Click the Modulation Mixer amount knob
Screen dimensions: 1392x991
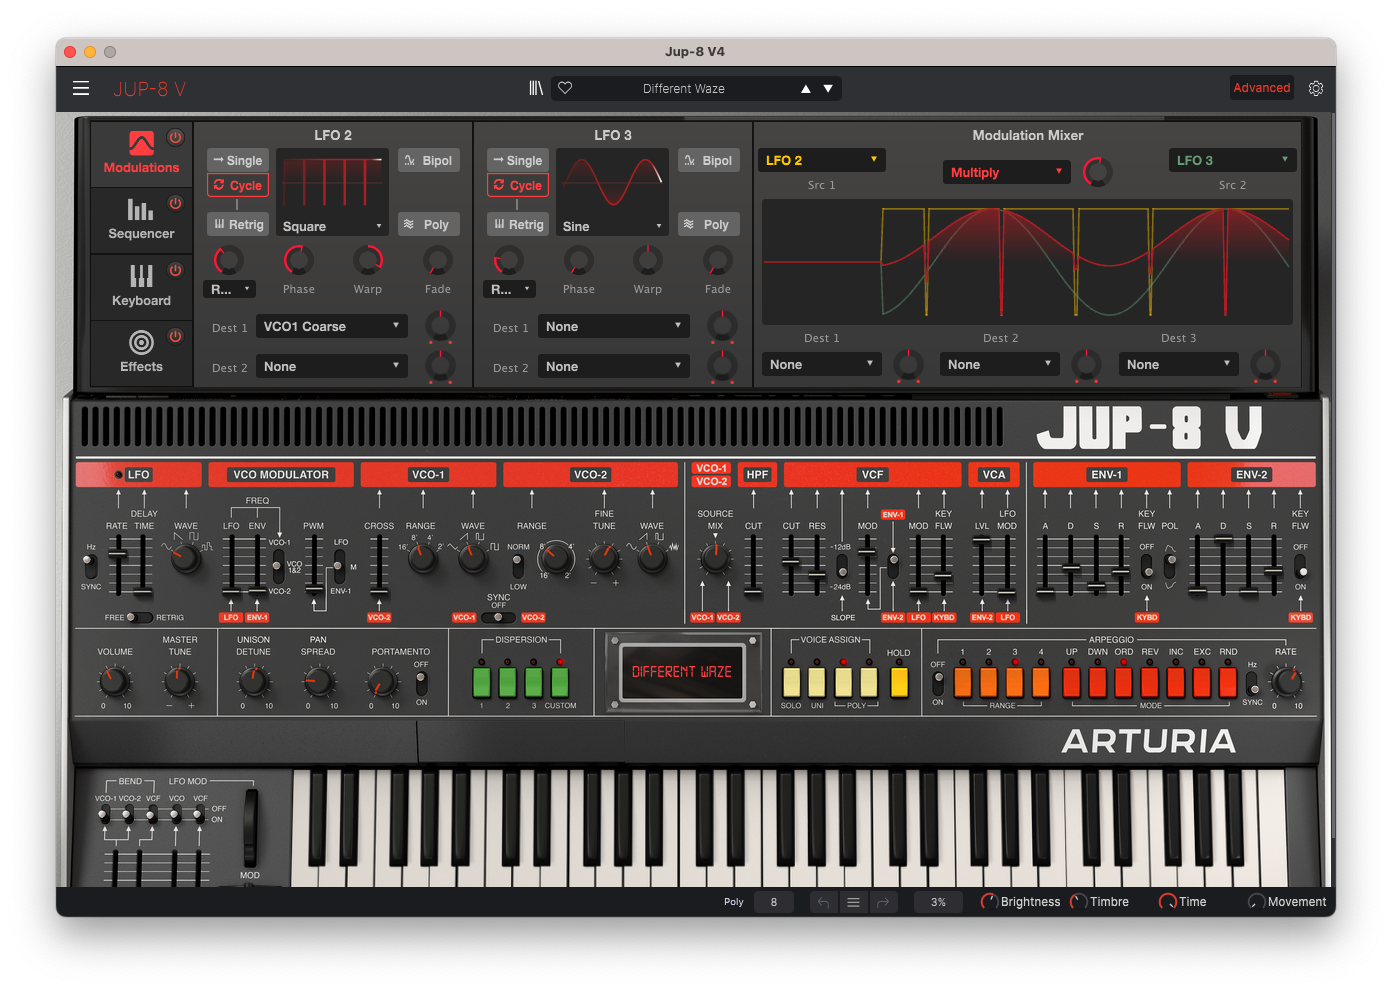[x=1097, y=172]
